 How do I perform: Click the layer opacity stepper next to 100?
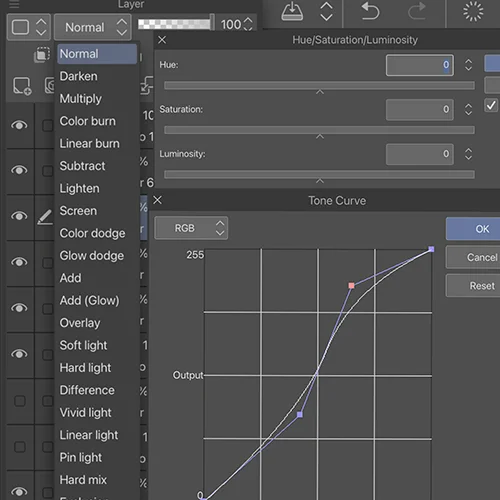(x=248, y=24)
